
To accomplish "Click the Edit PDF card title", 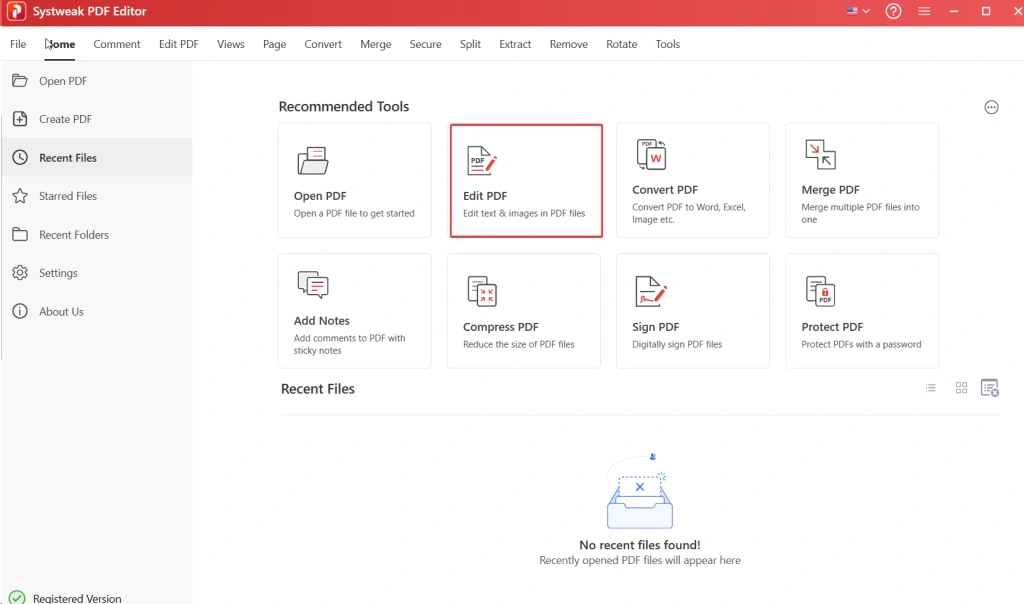I will [x=485, y=196].
